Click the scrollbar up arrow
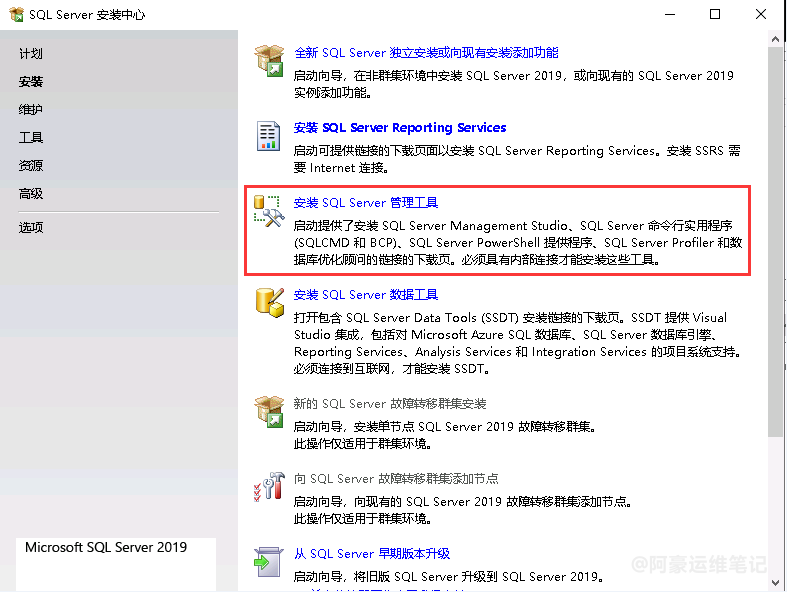This screenshot has width=787, height=592. coord(775,39)
